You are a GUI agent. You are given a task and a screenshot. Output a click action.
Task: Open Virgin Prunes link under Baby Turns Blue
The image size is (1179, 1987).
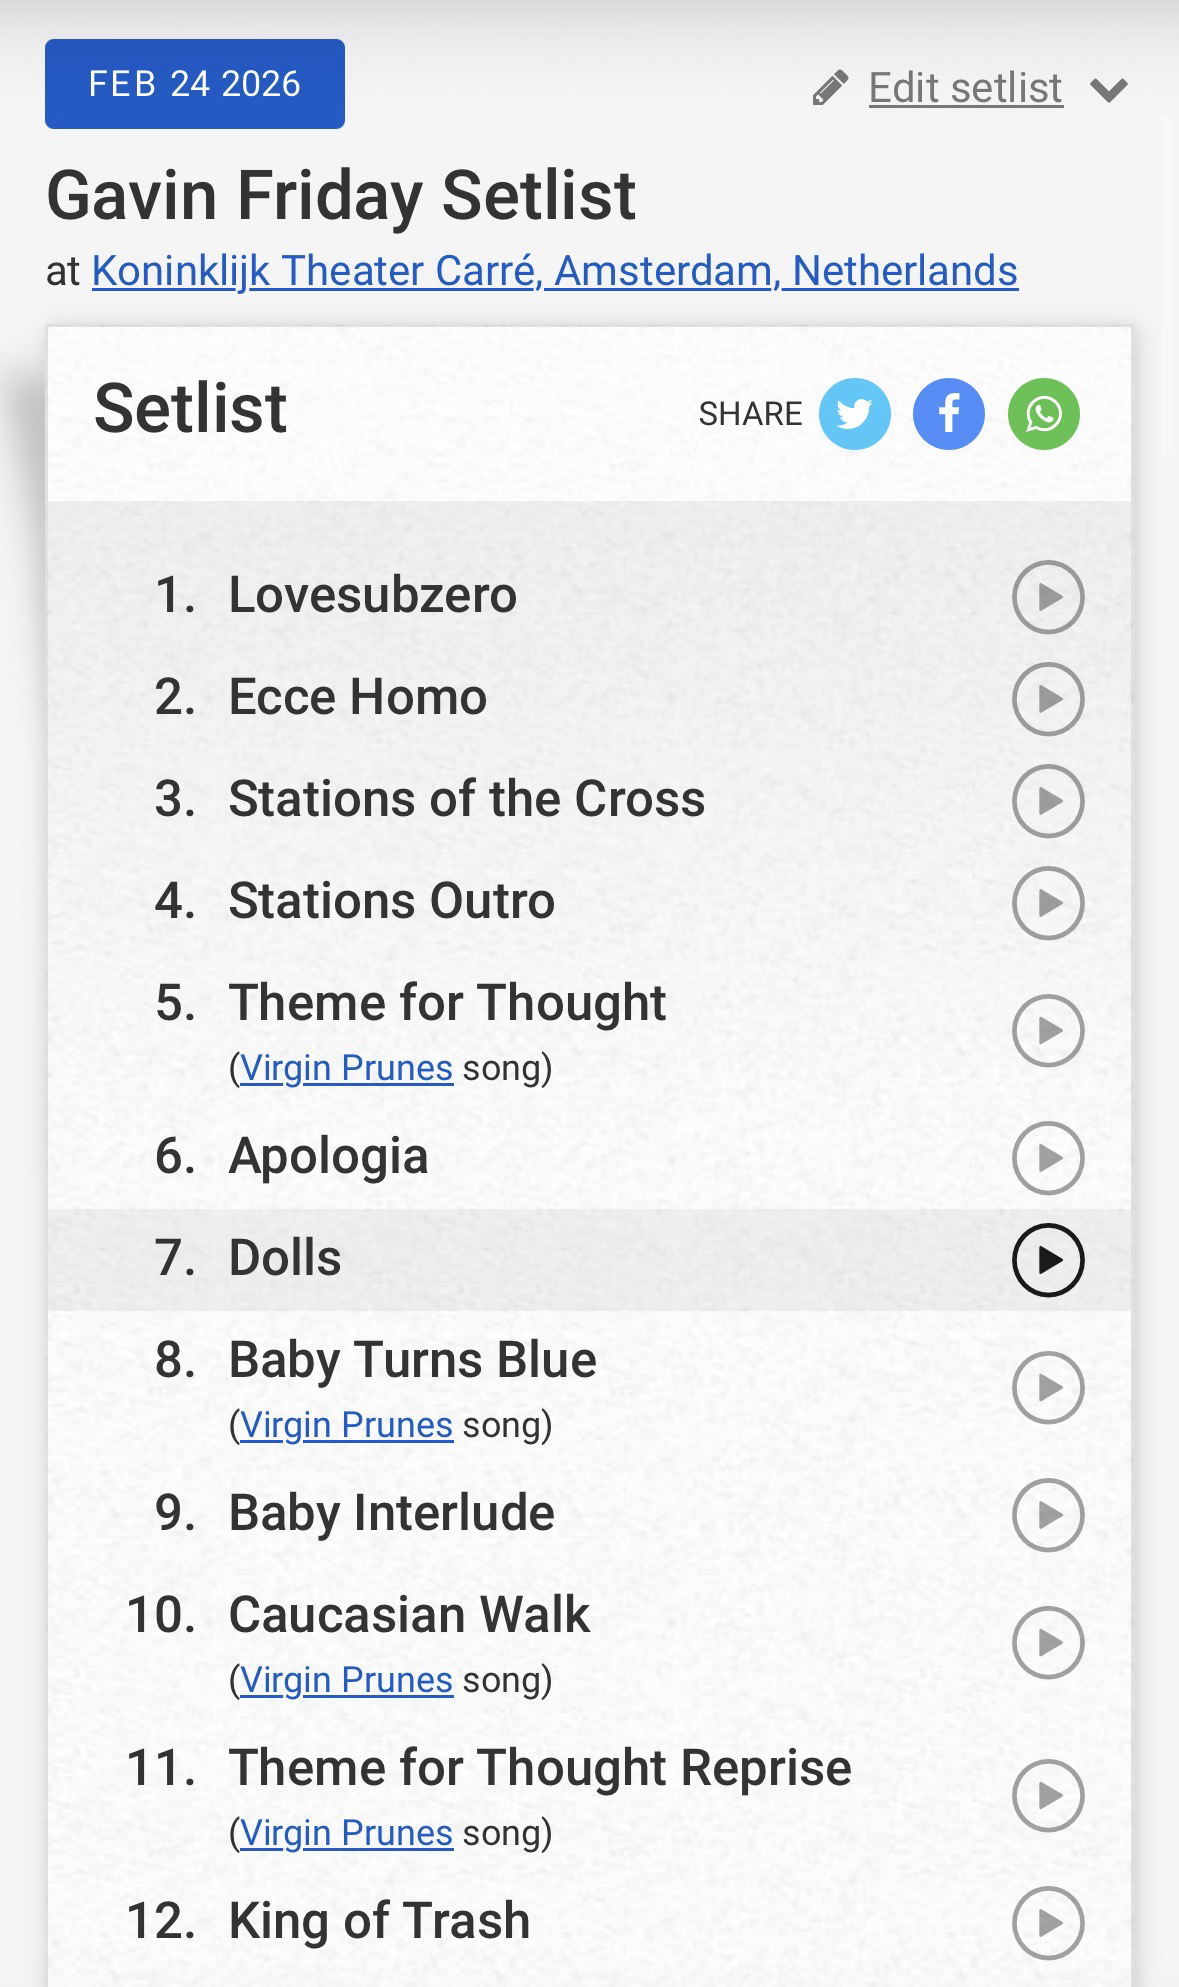pos(346,1425)
